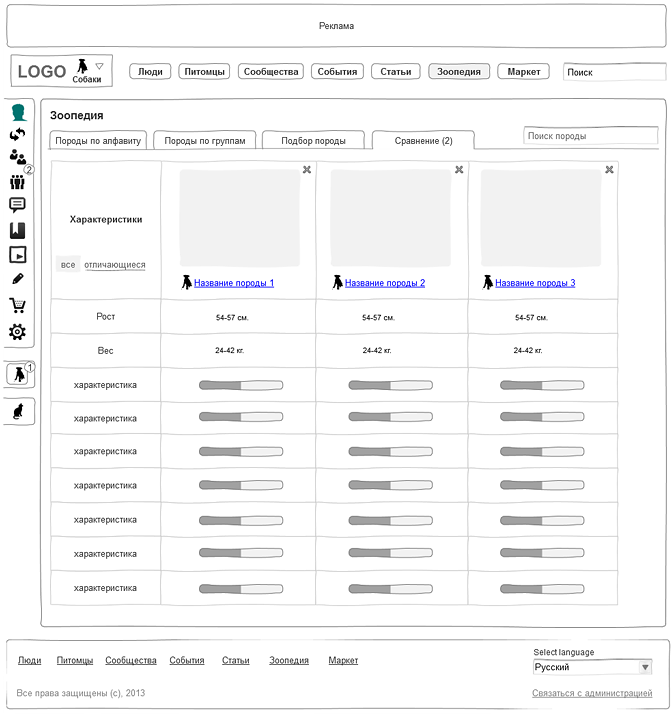Viewport: 672px width, 714px height.
Task: Open the bookmark book sidebar icon
Action: pyautogui.click(x=17, y=230)
